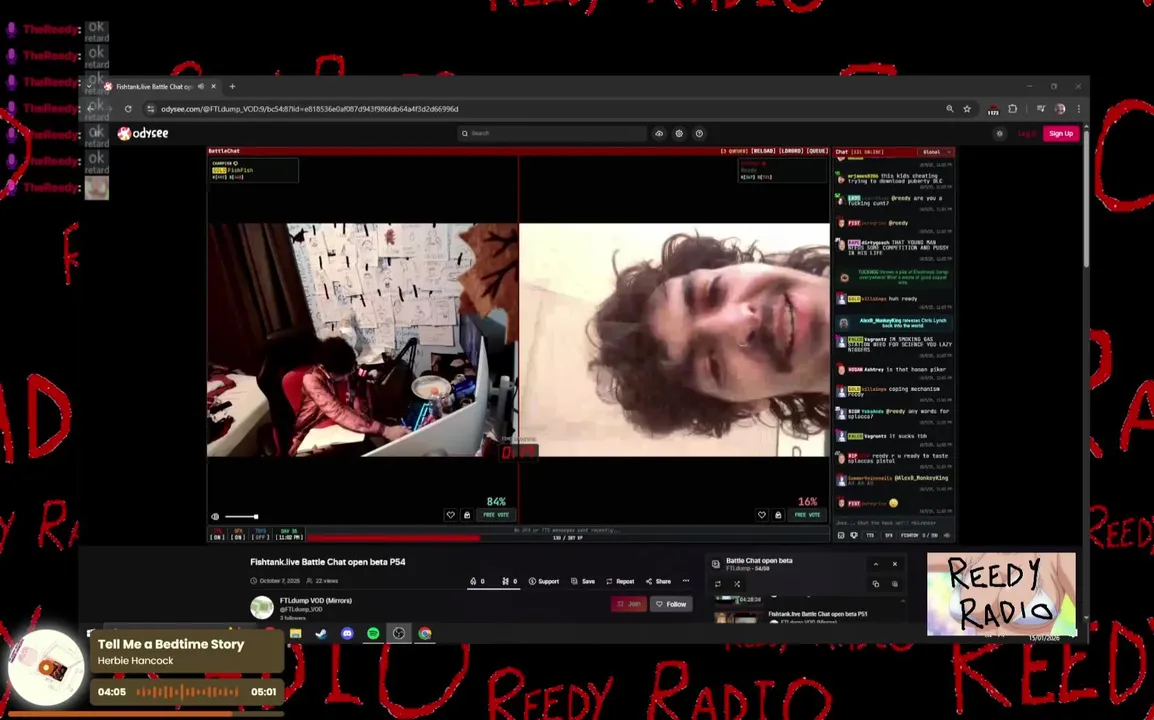Click RELOAD in BattleChat header
The height and width of the screenshot is (720, 1154).
[762, 151]
